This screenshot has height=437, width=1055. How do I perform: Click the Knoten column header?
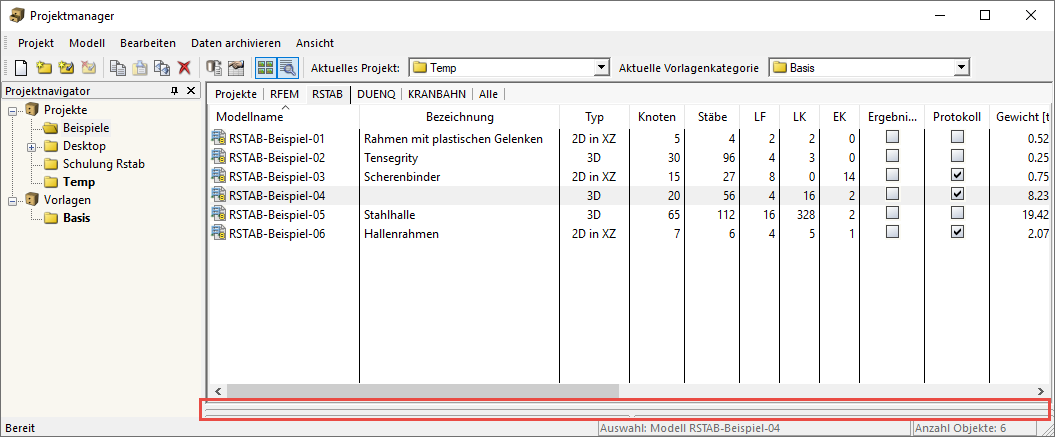click(657, 116)
